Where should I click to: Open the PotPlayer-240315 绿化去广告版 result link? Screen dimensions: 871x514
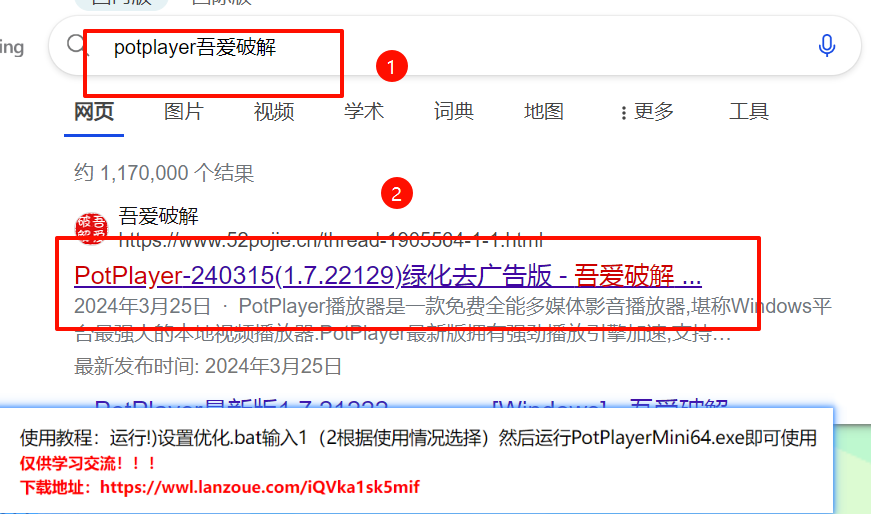pyautogui.click(x=388, y=276)
